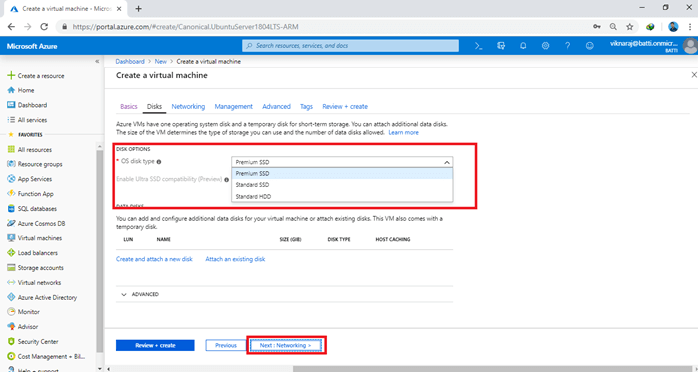Open the Review + create tab
698x372 pixels.
tap(345, 107)
